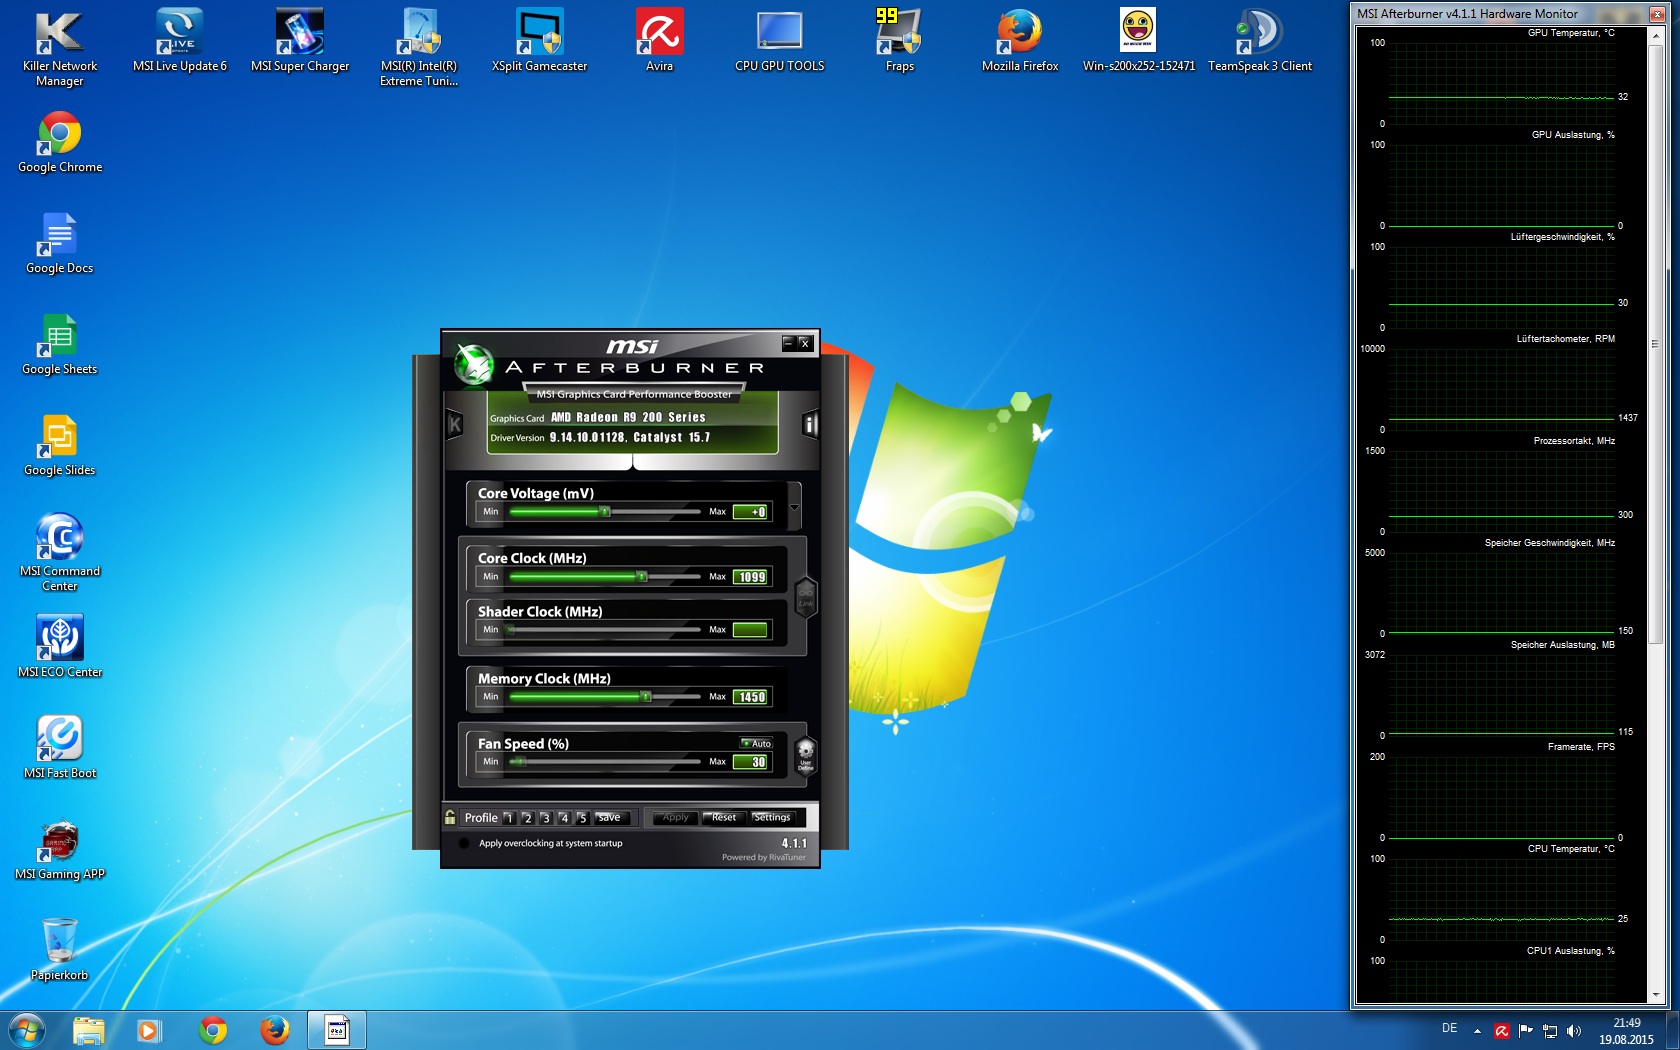Click the empty Shader Clock value field
The image size is (1680, 1050).
750,630
